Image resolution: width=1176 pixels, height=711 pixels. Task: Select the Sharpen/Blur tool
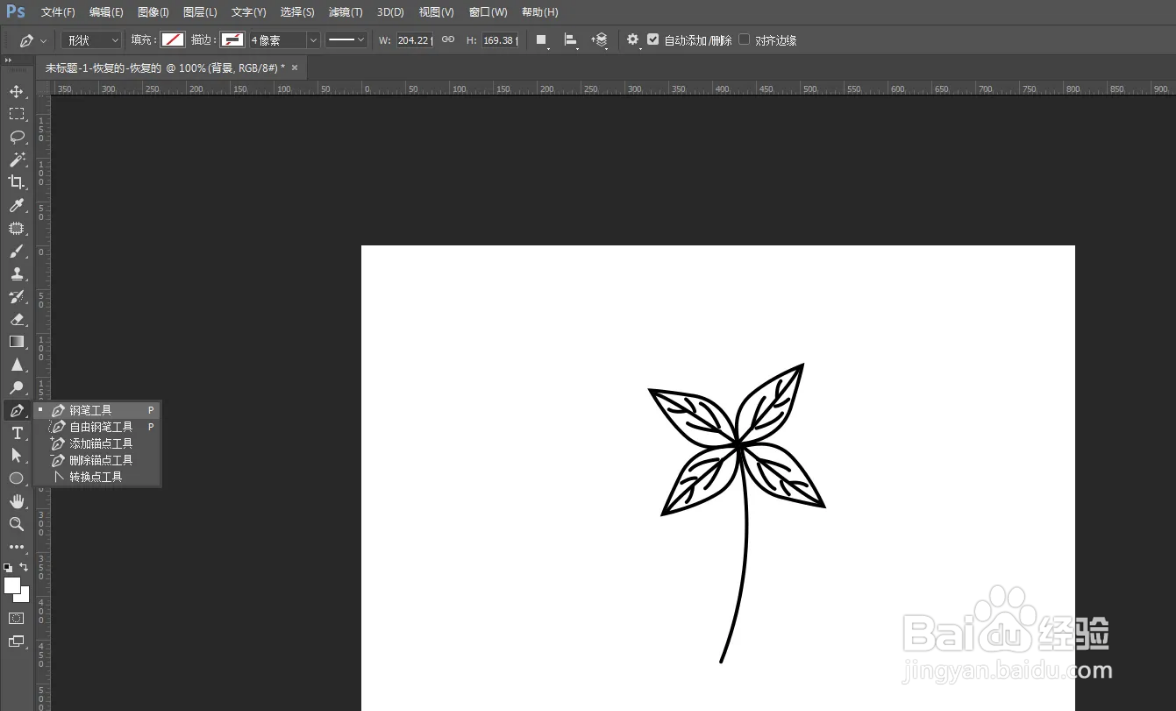pyautogui.click(x=16, y=364)
